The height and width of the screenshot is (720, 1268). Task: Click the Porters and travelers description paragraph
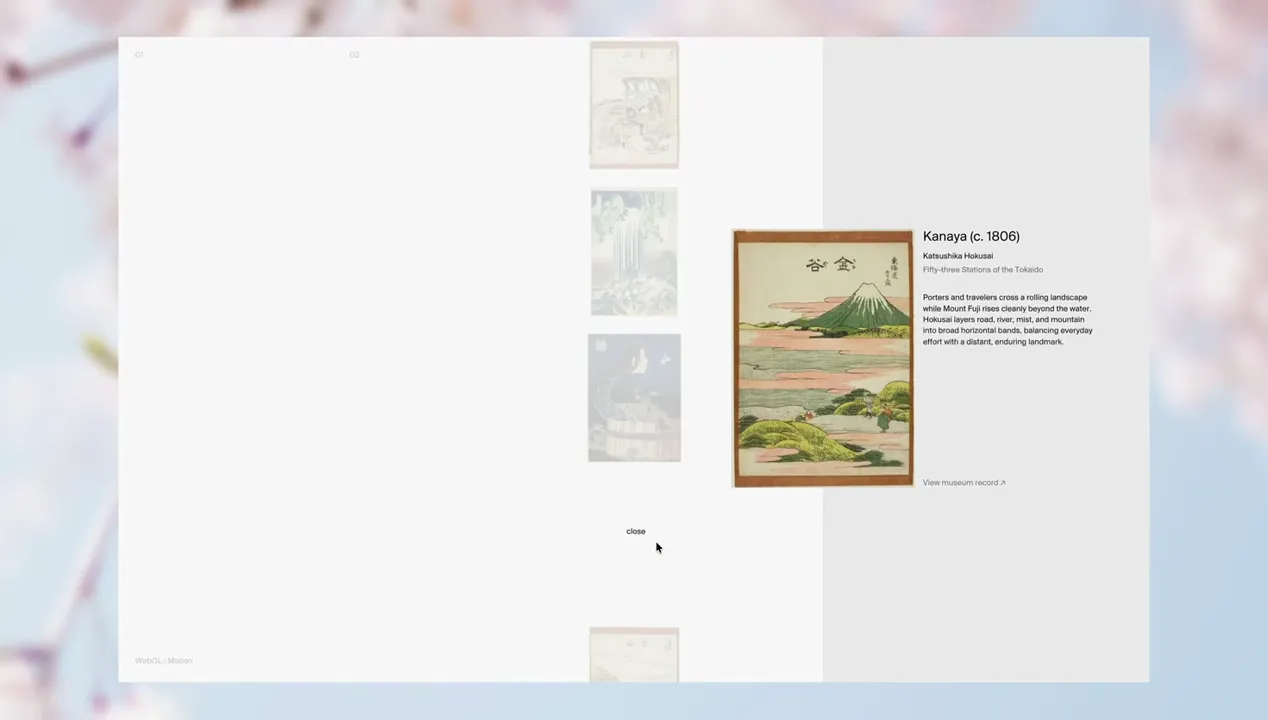click(1008, 319)
